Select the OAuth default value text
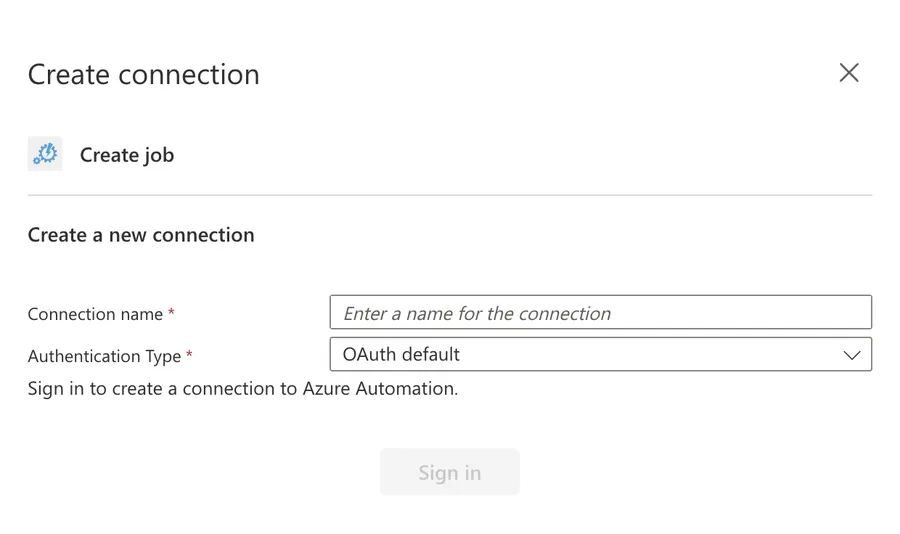Image resolution: width=900 pixels, height=534 pixels. click(x=401, y=354)
